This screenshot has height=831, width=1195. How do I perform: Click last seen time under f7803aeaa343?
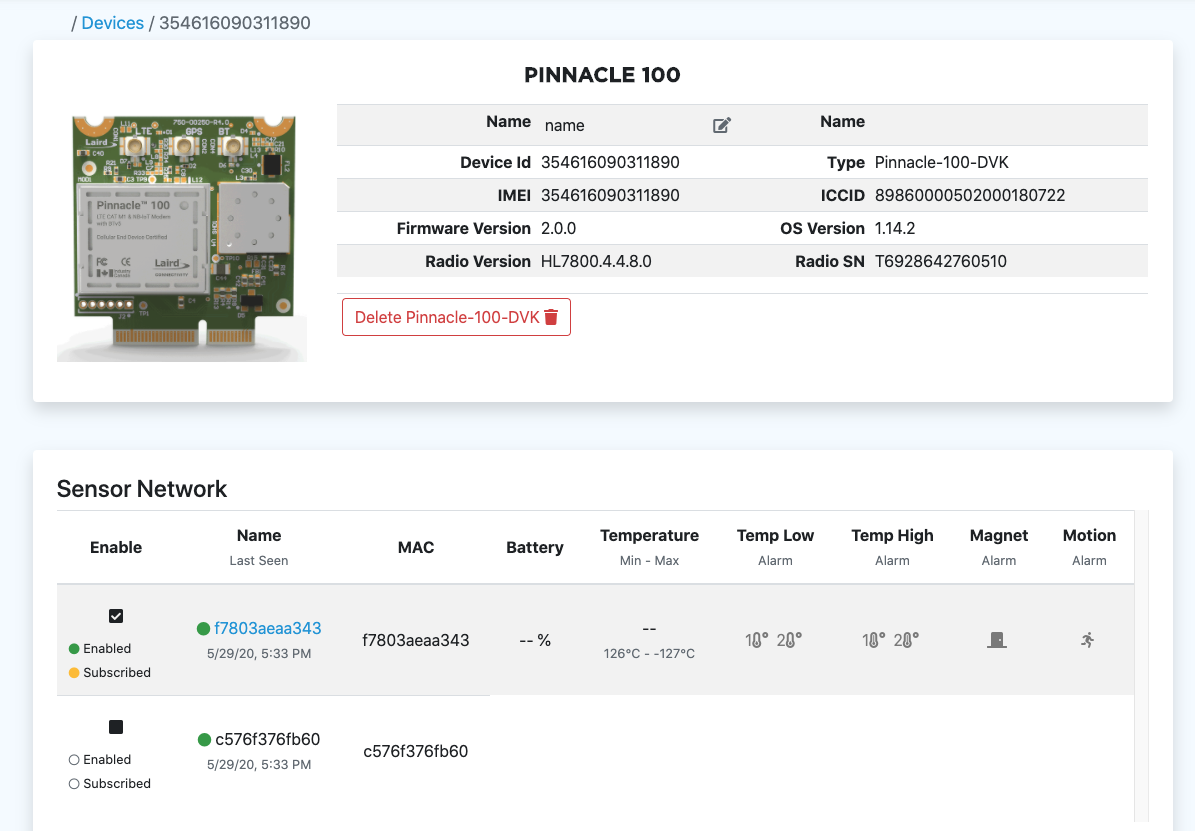tap(259, 654)
